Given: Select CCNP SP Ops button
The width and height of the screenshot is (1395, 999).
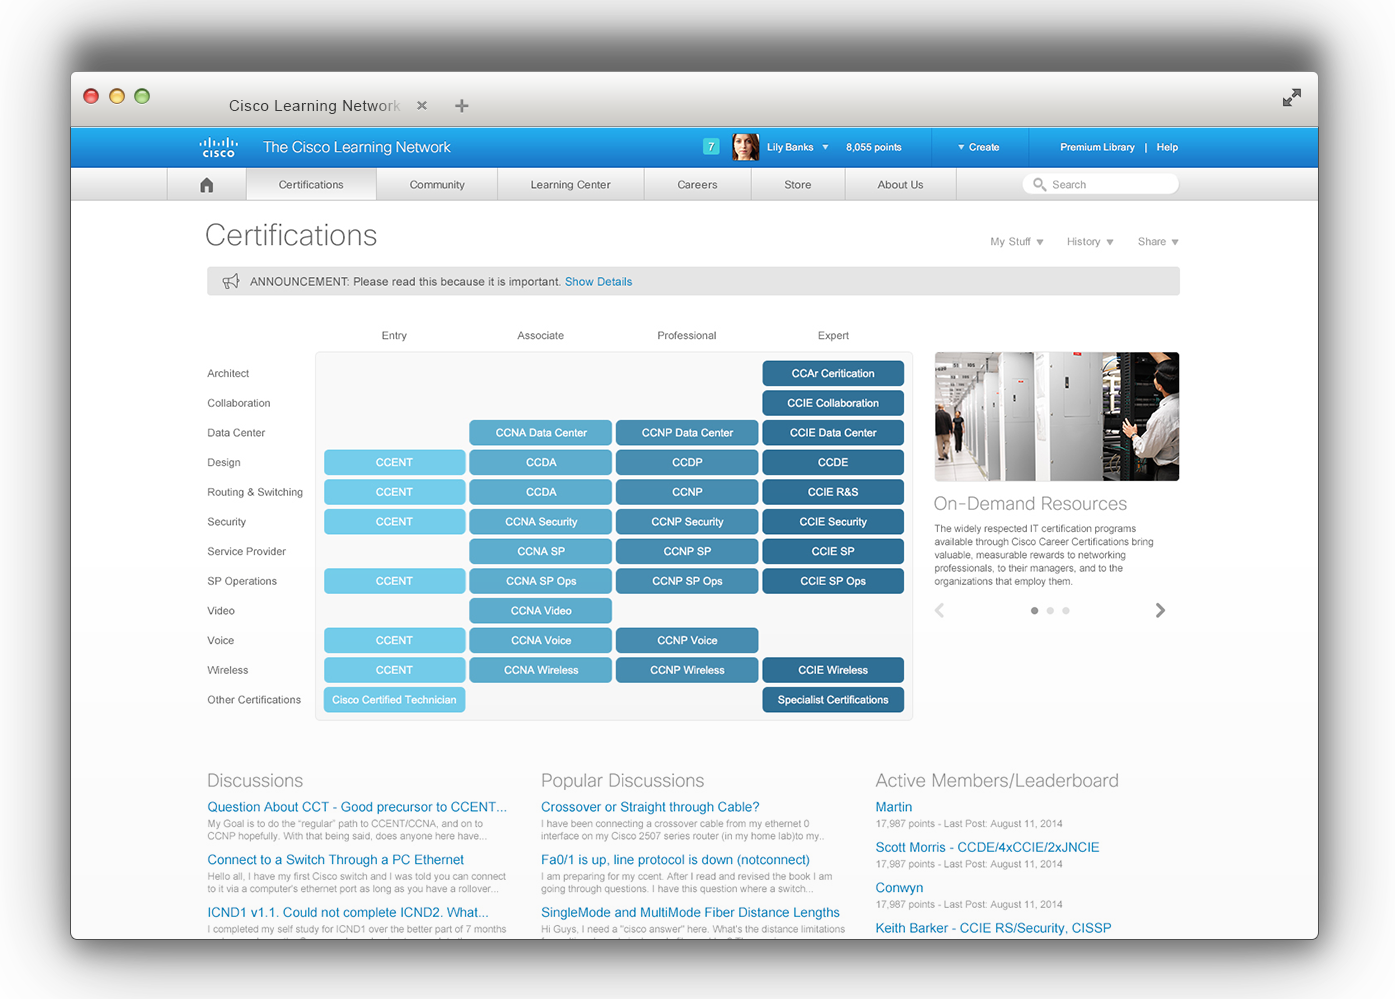Looking at the screenshot, I should pos(687,581).
